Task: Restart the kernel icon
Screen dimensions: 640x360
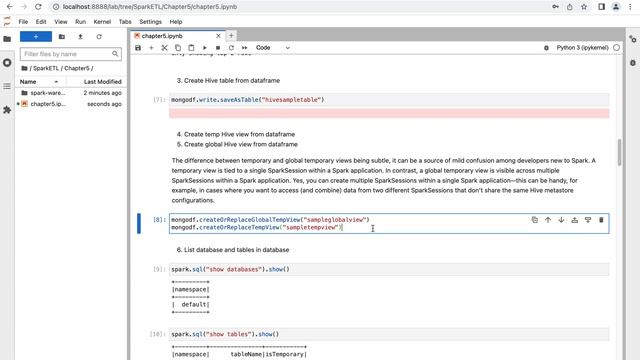Action: pos(231,48)
